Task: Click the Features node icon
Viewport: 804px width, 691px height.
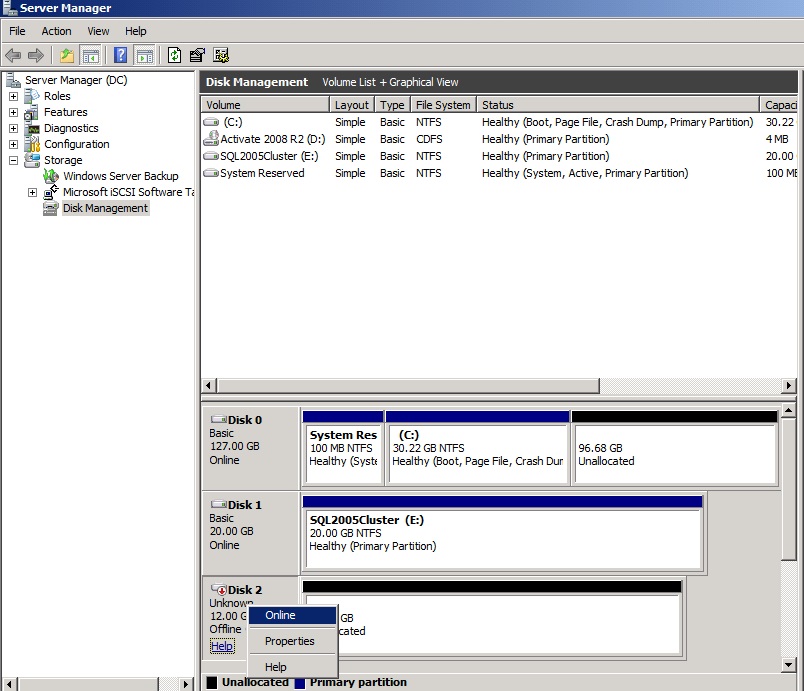Action: click(x=32, y=112)
